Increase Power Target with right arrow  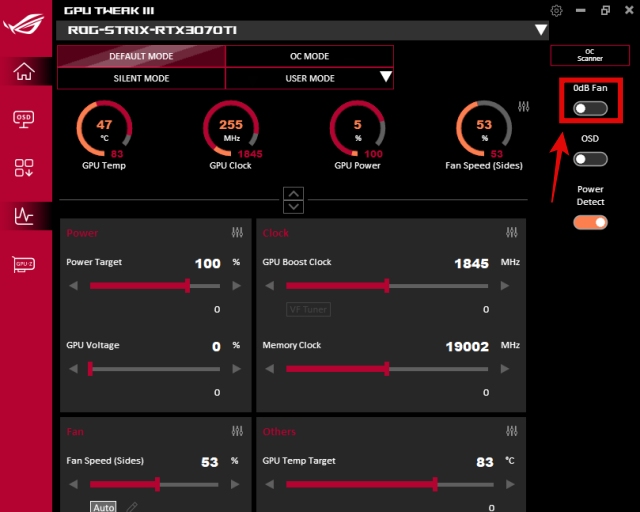236,285
